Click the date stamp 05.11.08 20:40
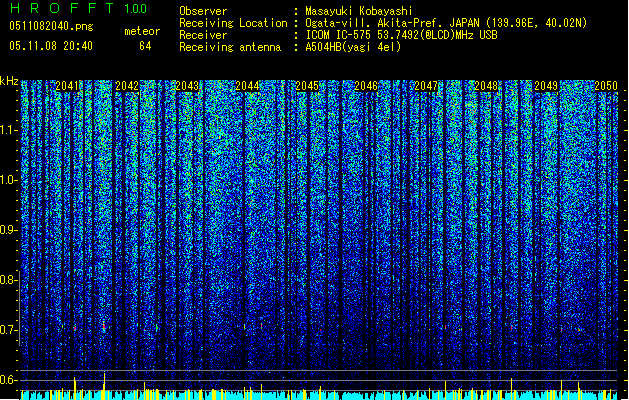The image size is (629, 400). 51,46
